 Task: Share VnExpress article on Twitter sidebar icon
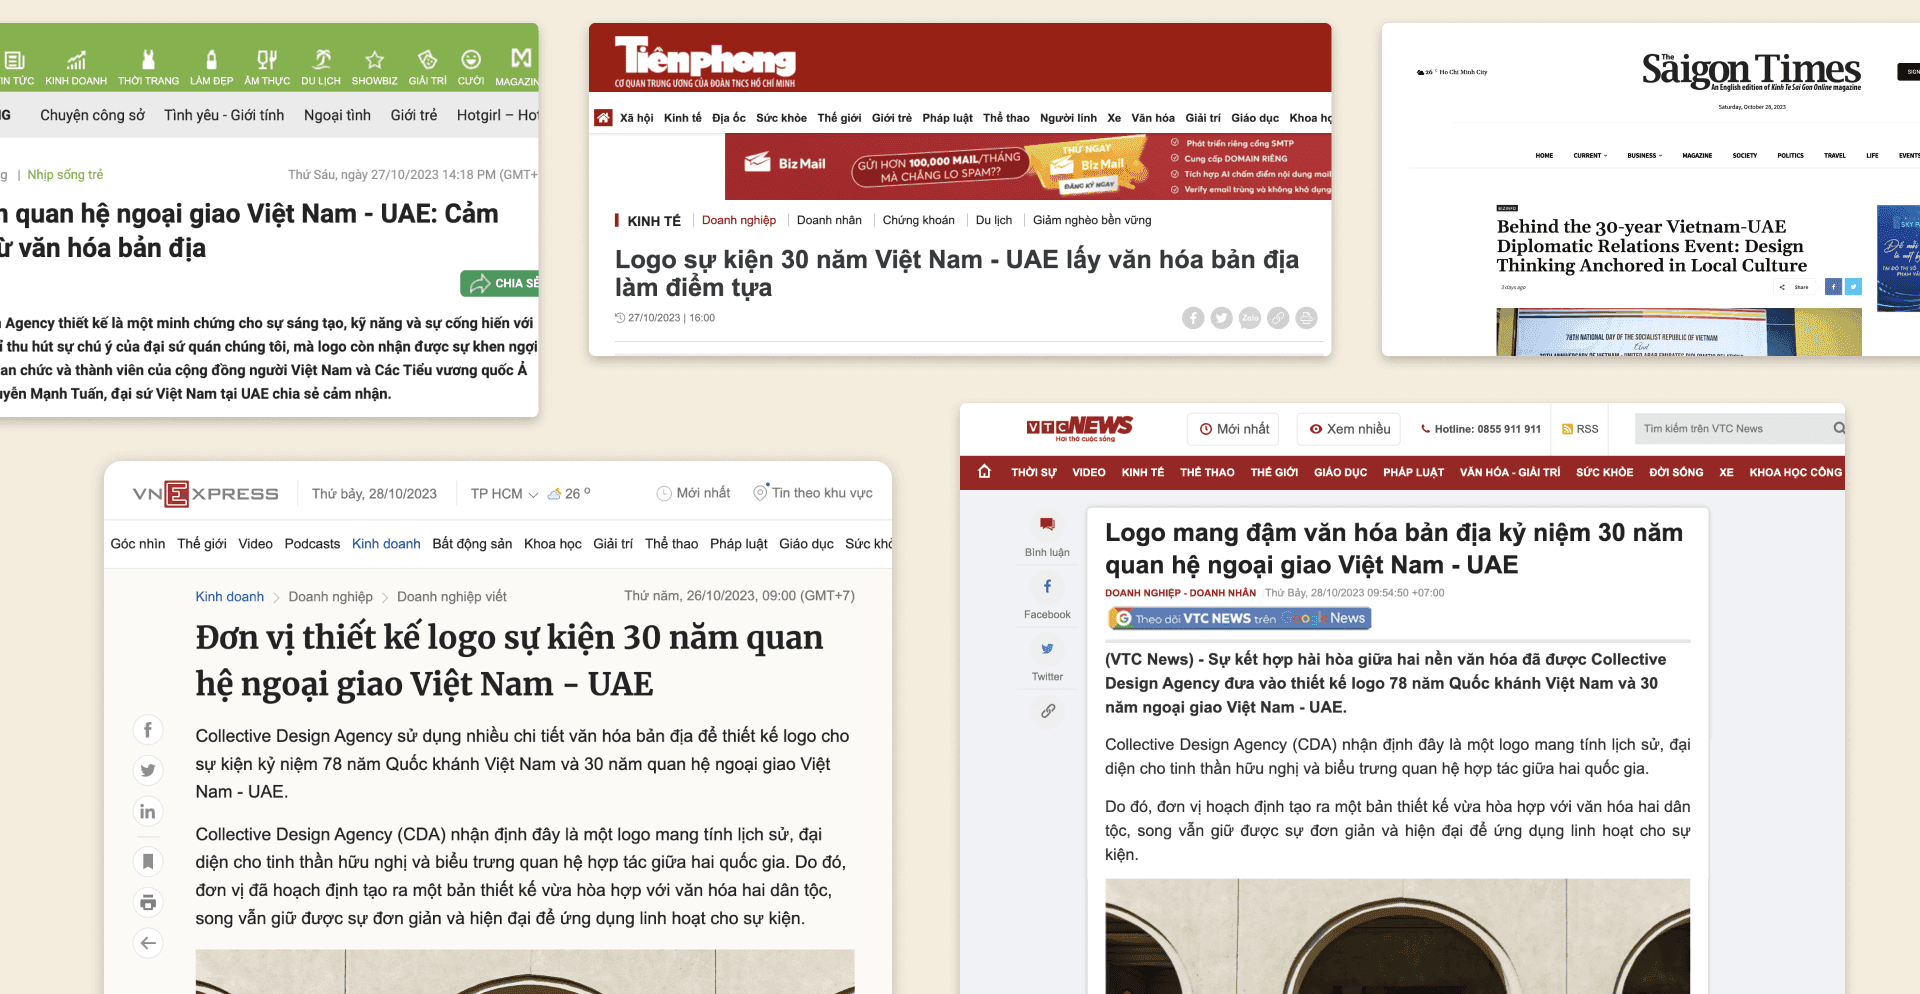point(148,770)
